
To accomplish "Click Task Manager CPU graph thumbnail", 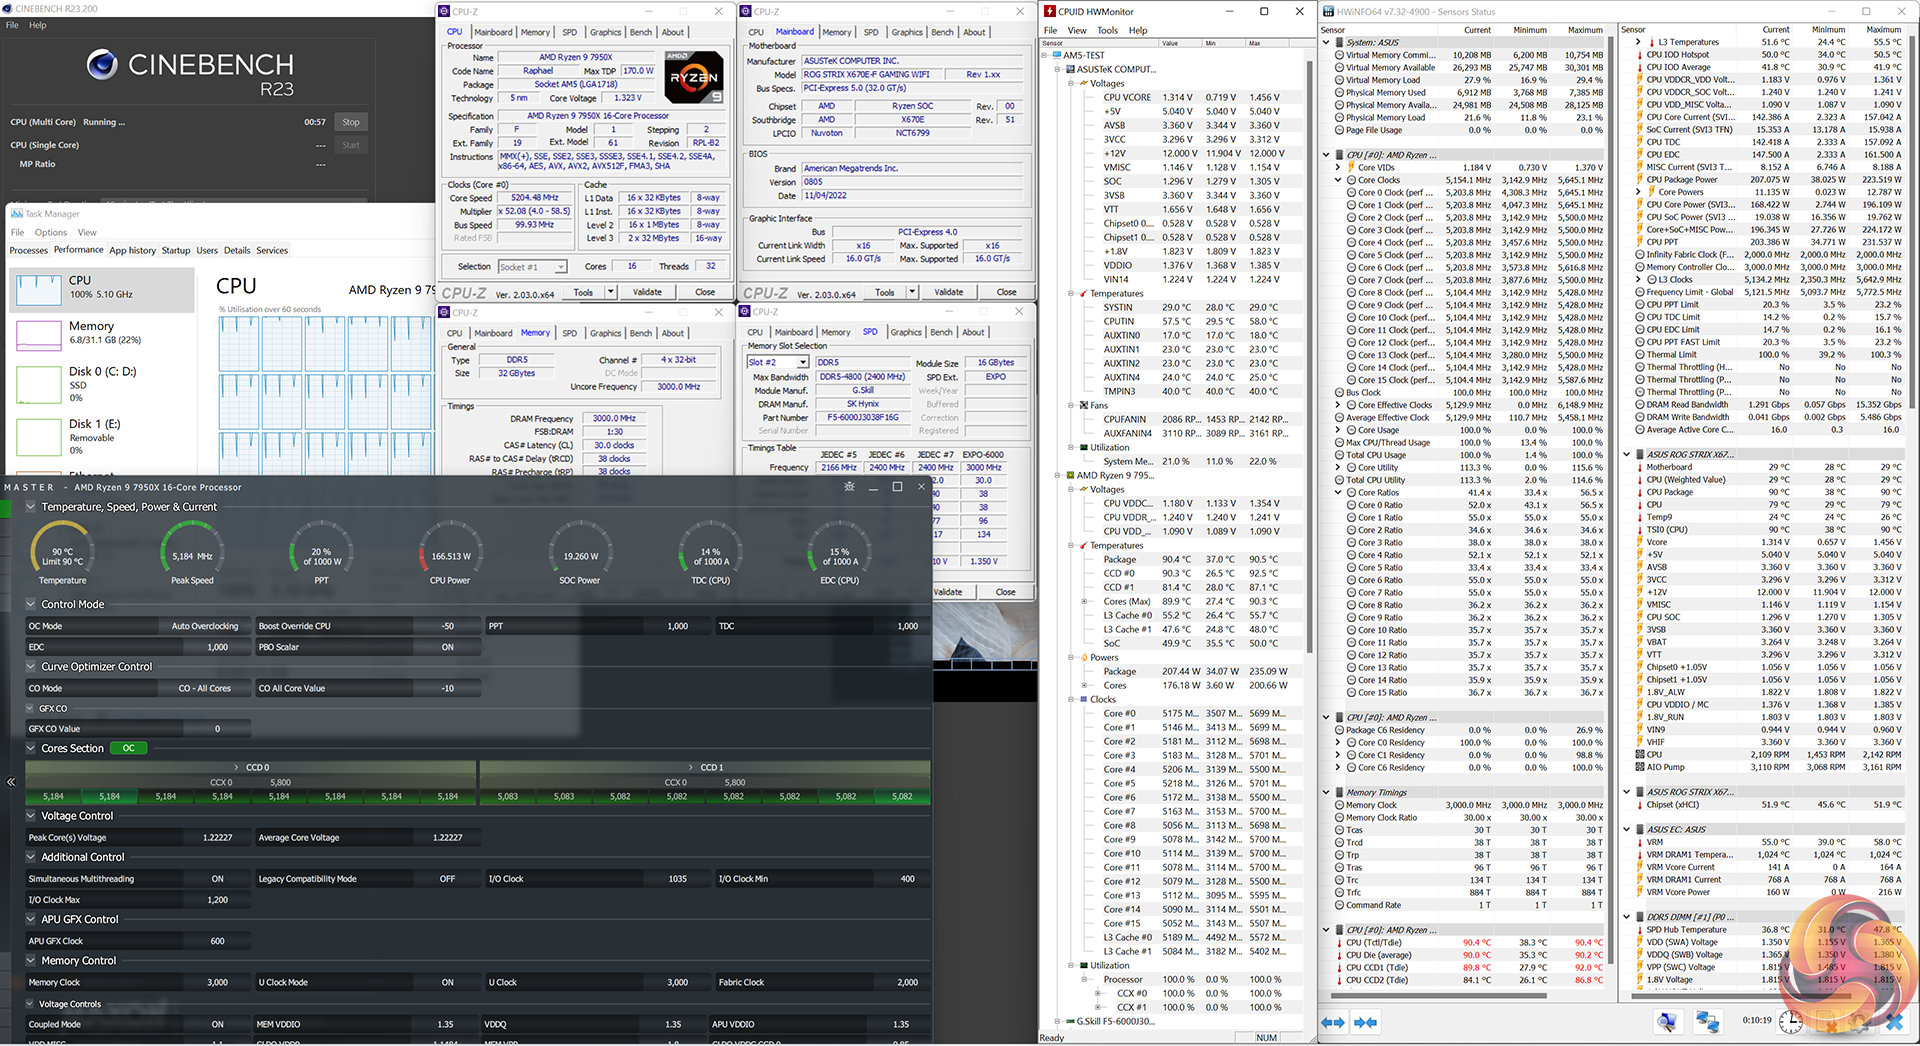I will (x=38, y=290).
